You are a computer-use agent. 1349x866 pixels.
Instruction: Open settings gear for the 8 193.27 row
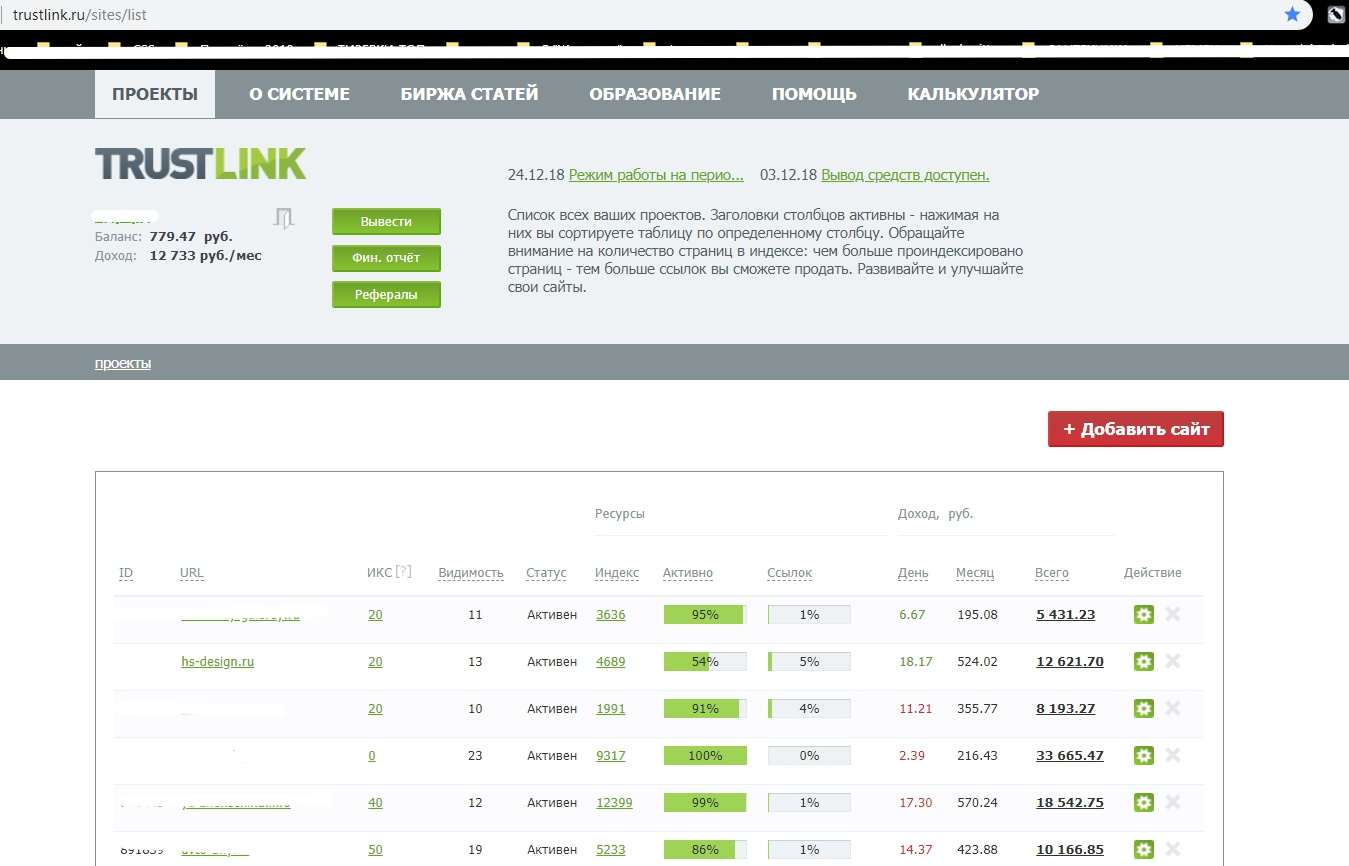point(1144,708)
